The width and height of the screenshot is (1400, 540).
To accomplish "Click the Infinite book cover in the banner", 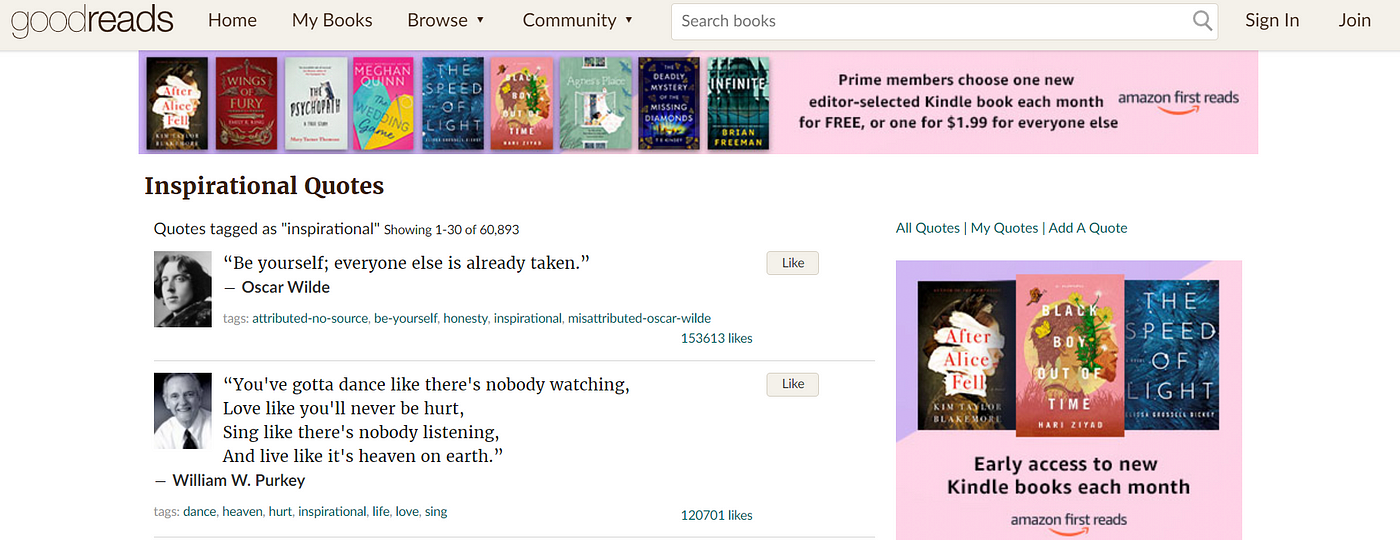I will coord(738,103).
